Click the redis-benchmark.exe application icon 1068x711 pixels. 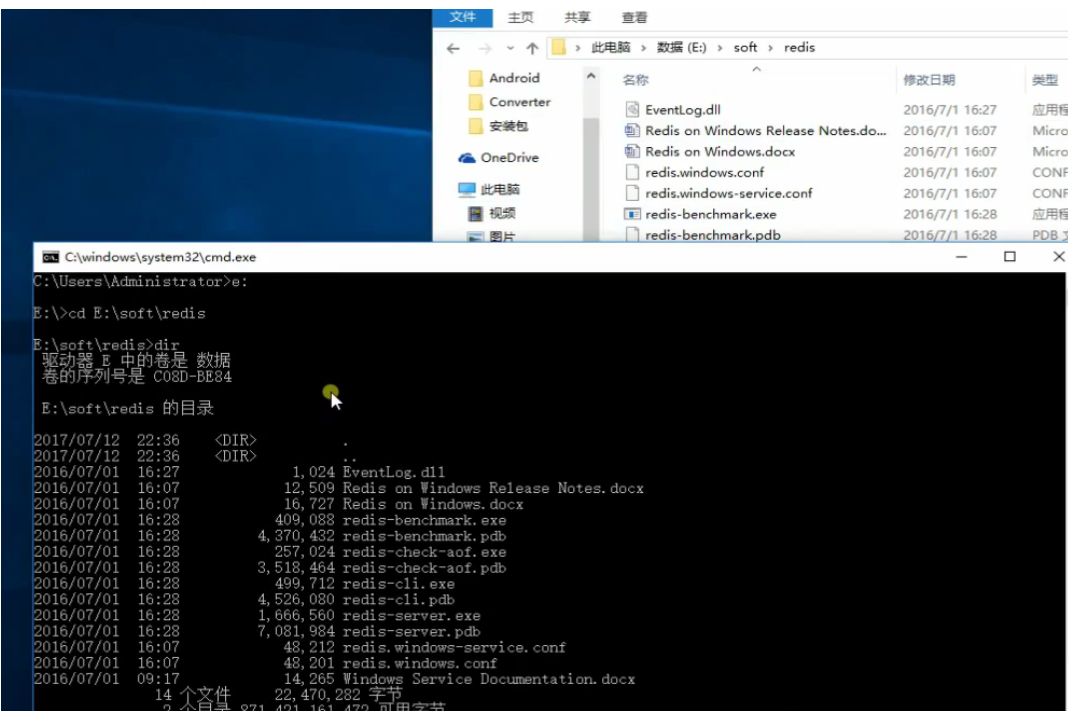632,215
